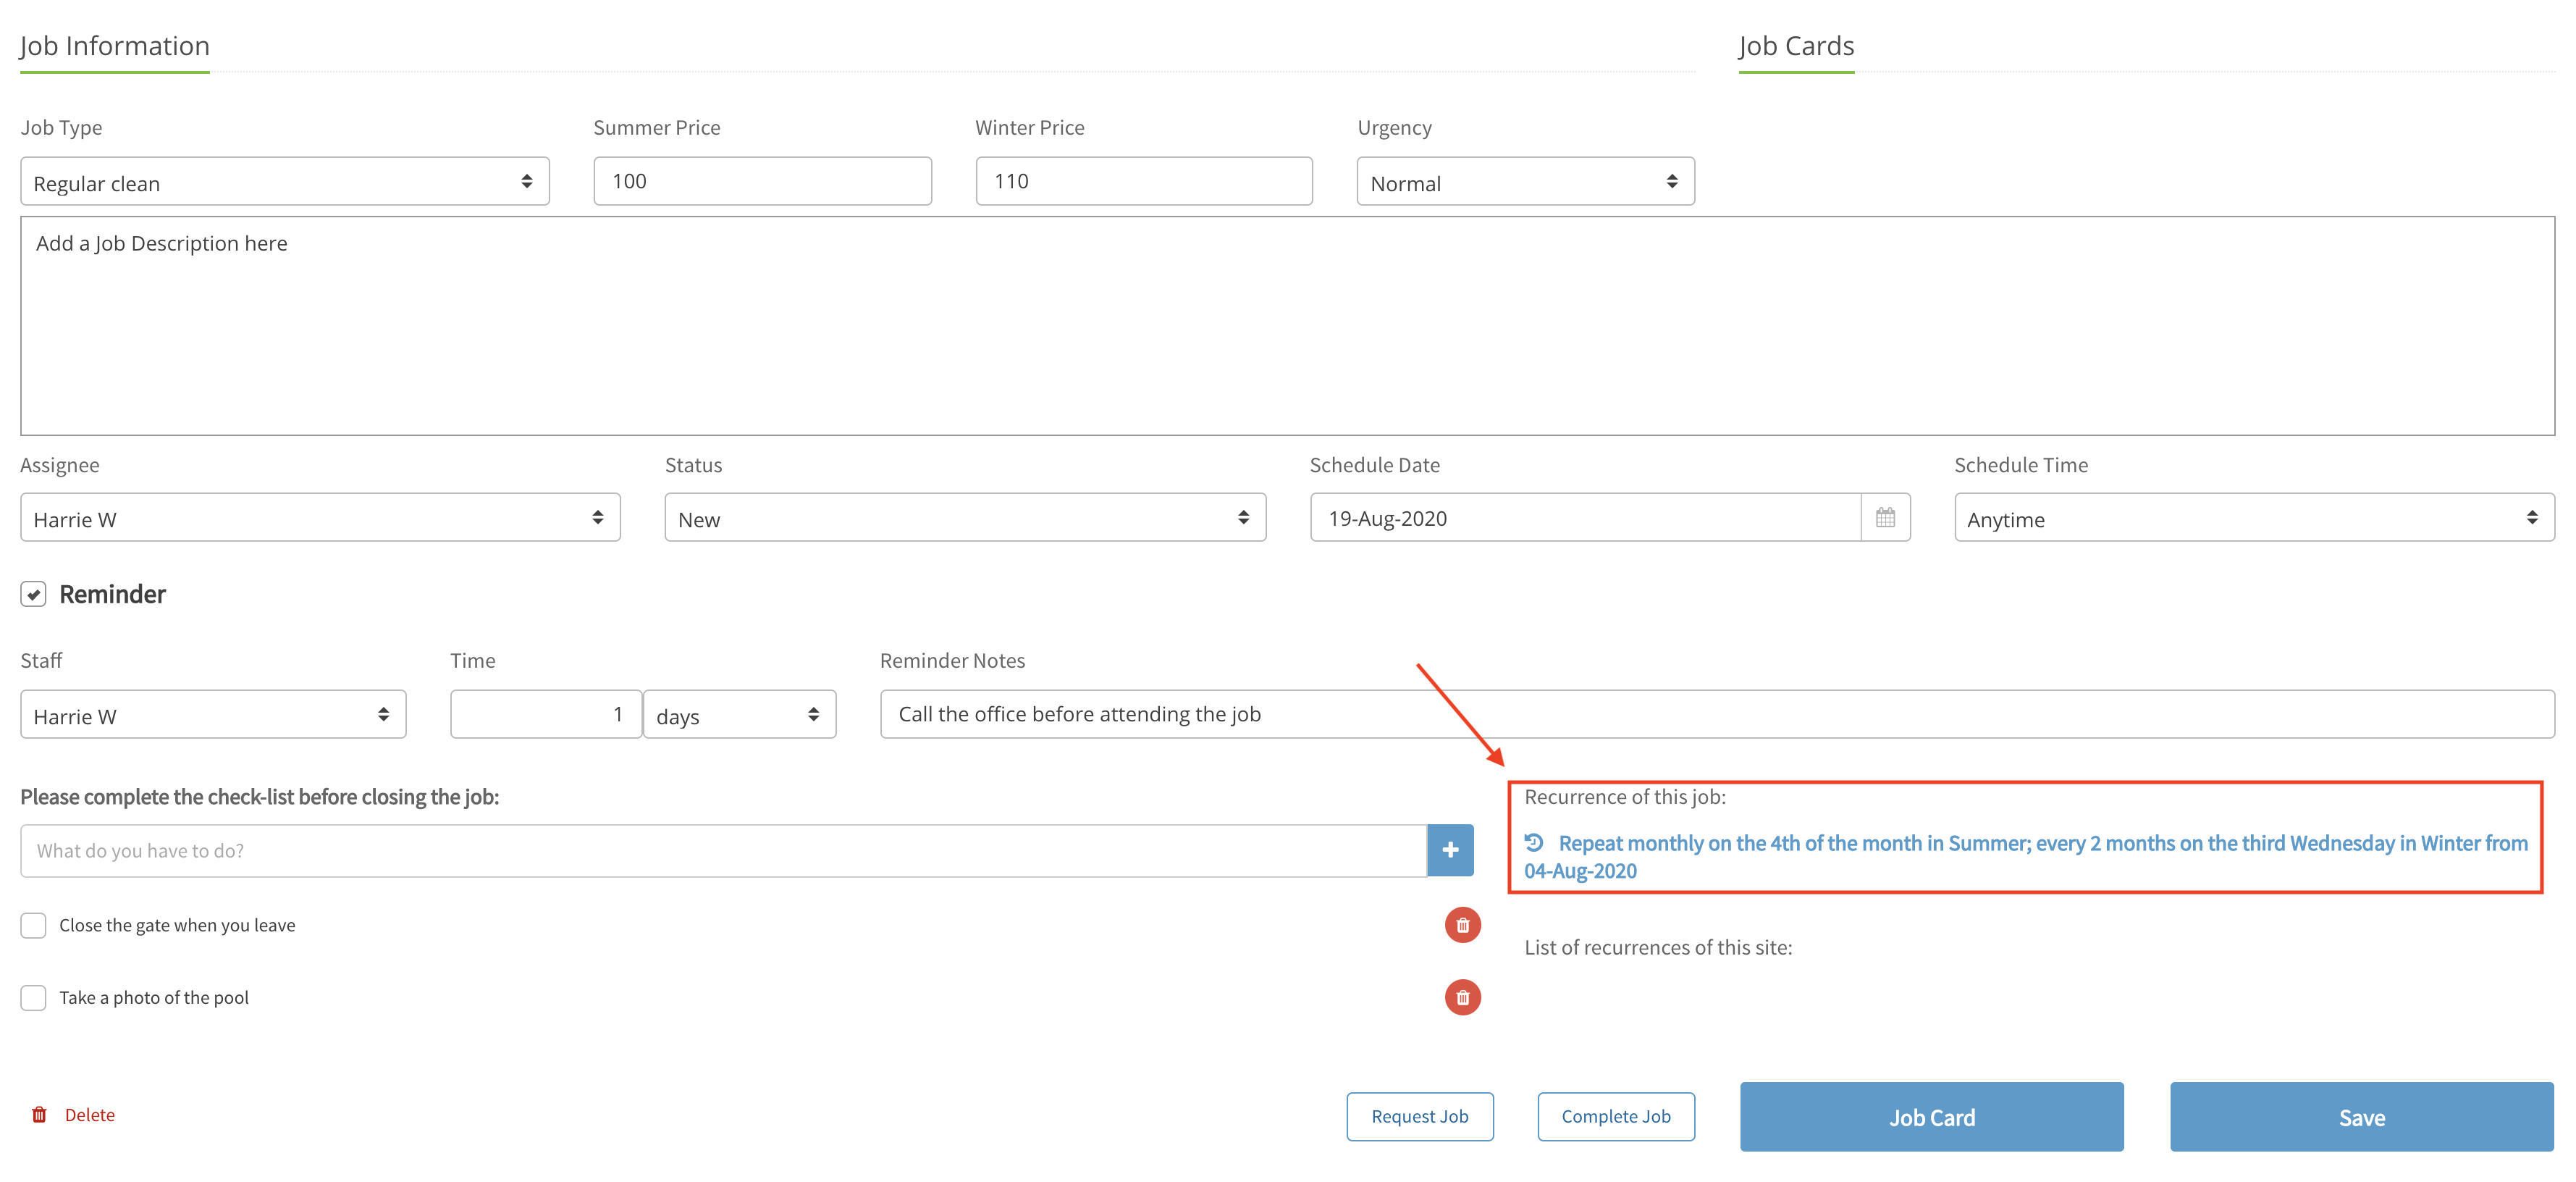Image resolution: width=2576 pixels, height=1182 pixels.
Task: Click the Complete Job button
Action: point(1616,1116)
